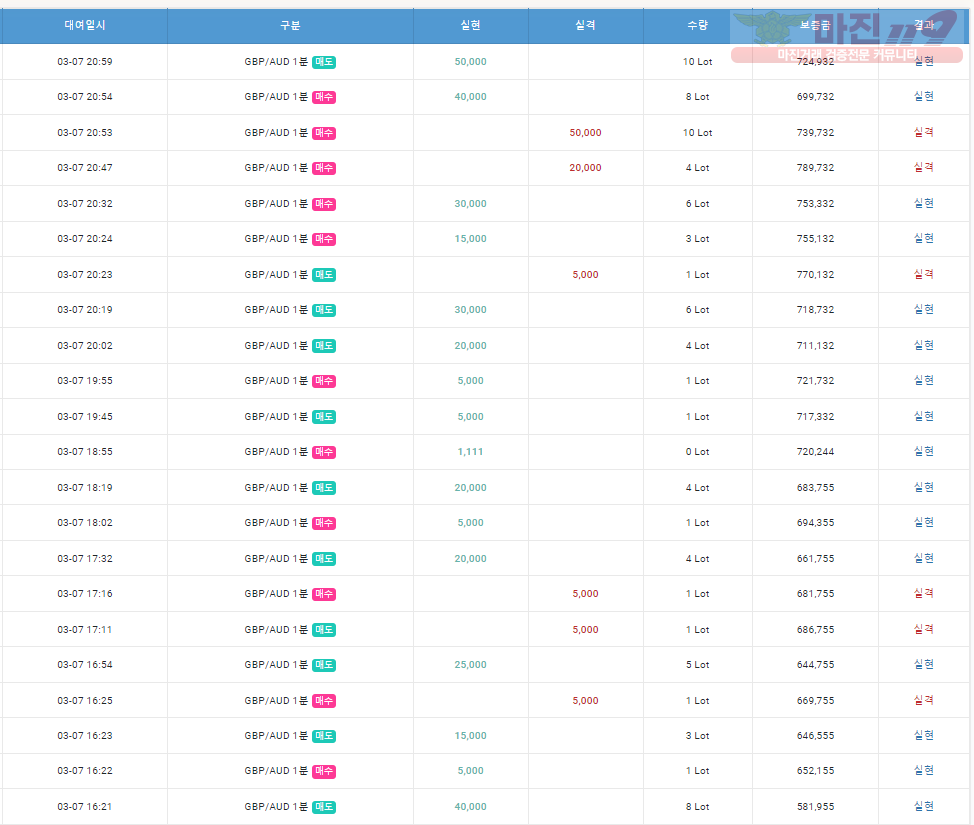974x825 pixels.
Task: Select the 구분 column header
Action: (290, 25)
